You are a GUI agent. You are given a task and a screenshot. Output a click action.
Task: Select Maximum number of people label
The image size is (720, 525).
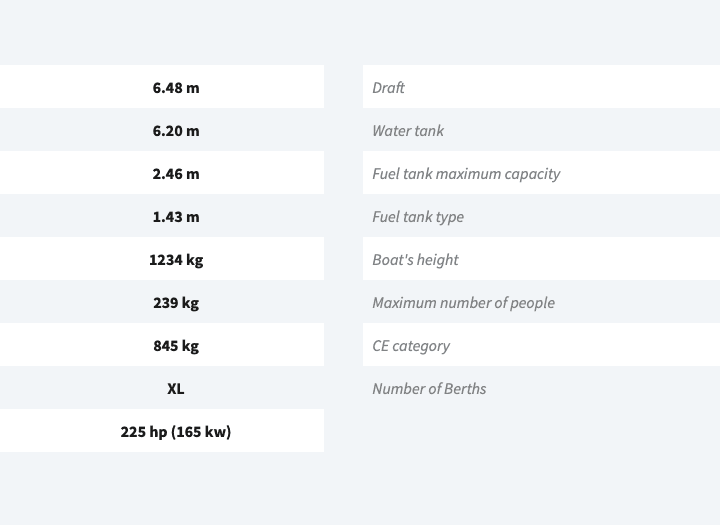pyautogui.click(x=463, y=303)
